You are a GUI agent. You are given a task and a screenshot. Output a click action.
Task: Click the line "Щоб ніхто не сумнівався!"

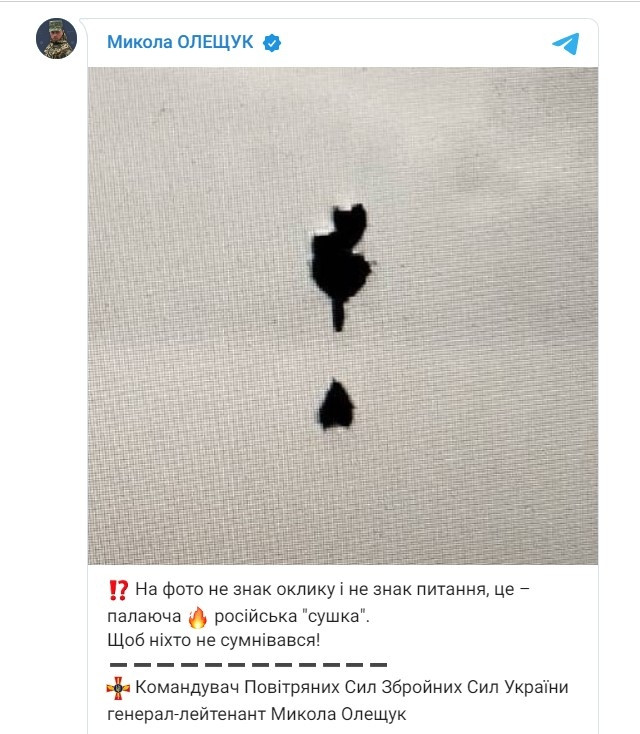click(x=213, y=640)
